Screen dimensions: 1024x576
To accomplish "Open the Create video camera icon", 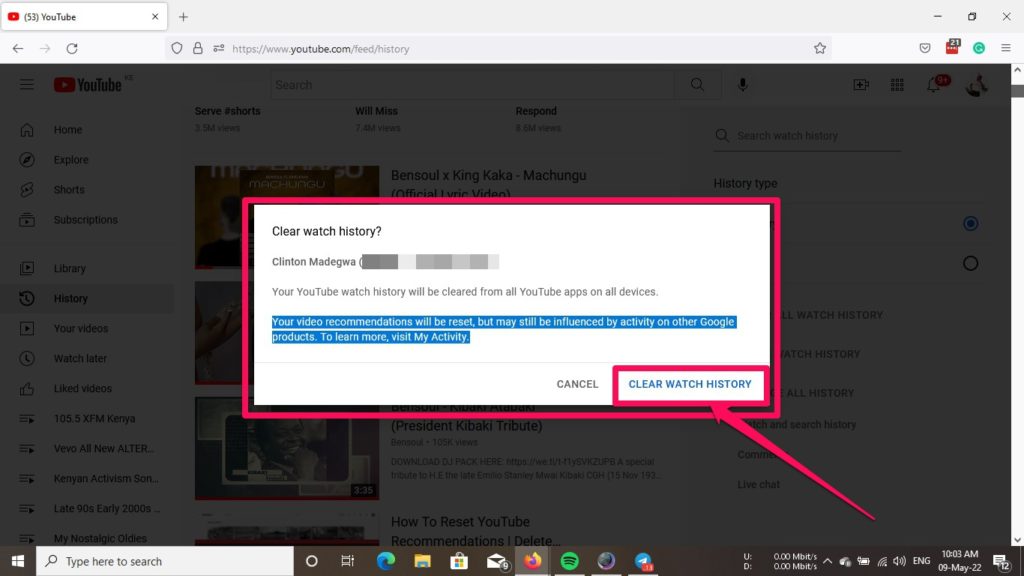I will click(861, 85).
